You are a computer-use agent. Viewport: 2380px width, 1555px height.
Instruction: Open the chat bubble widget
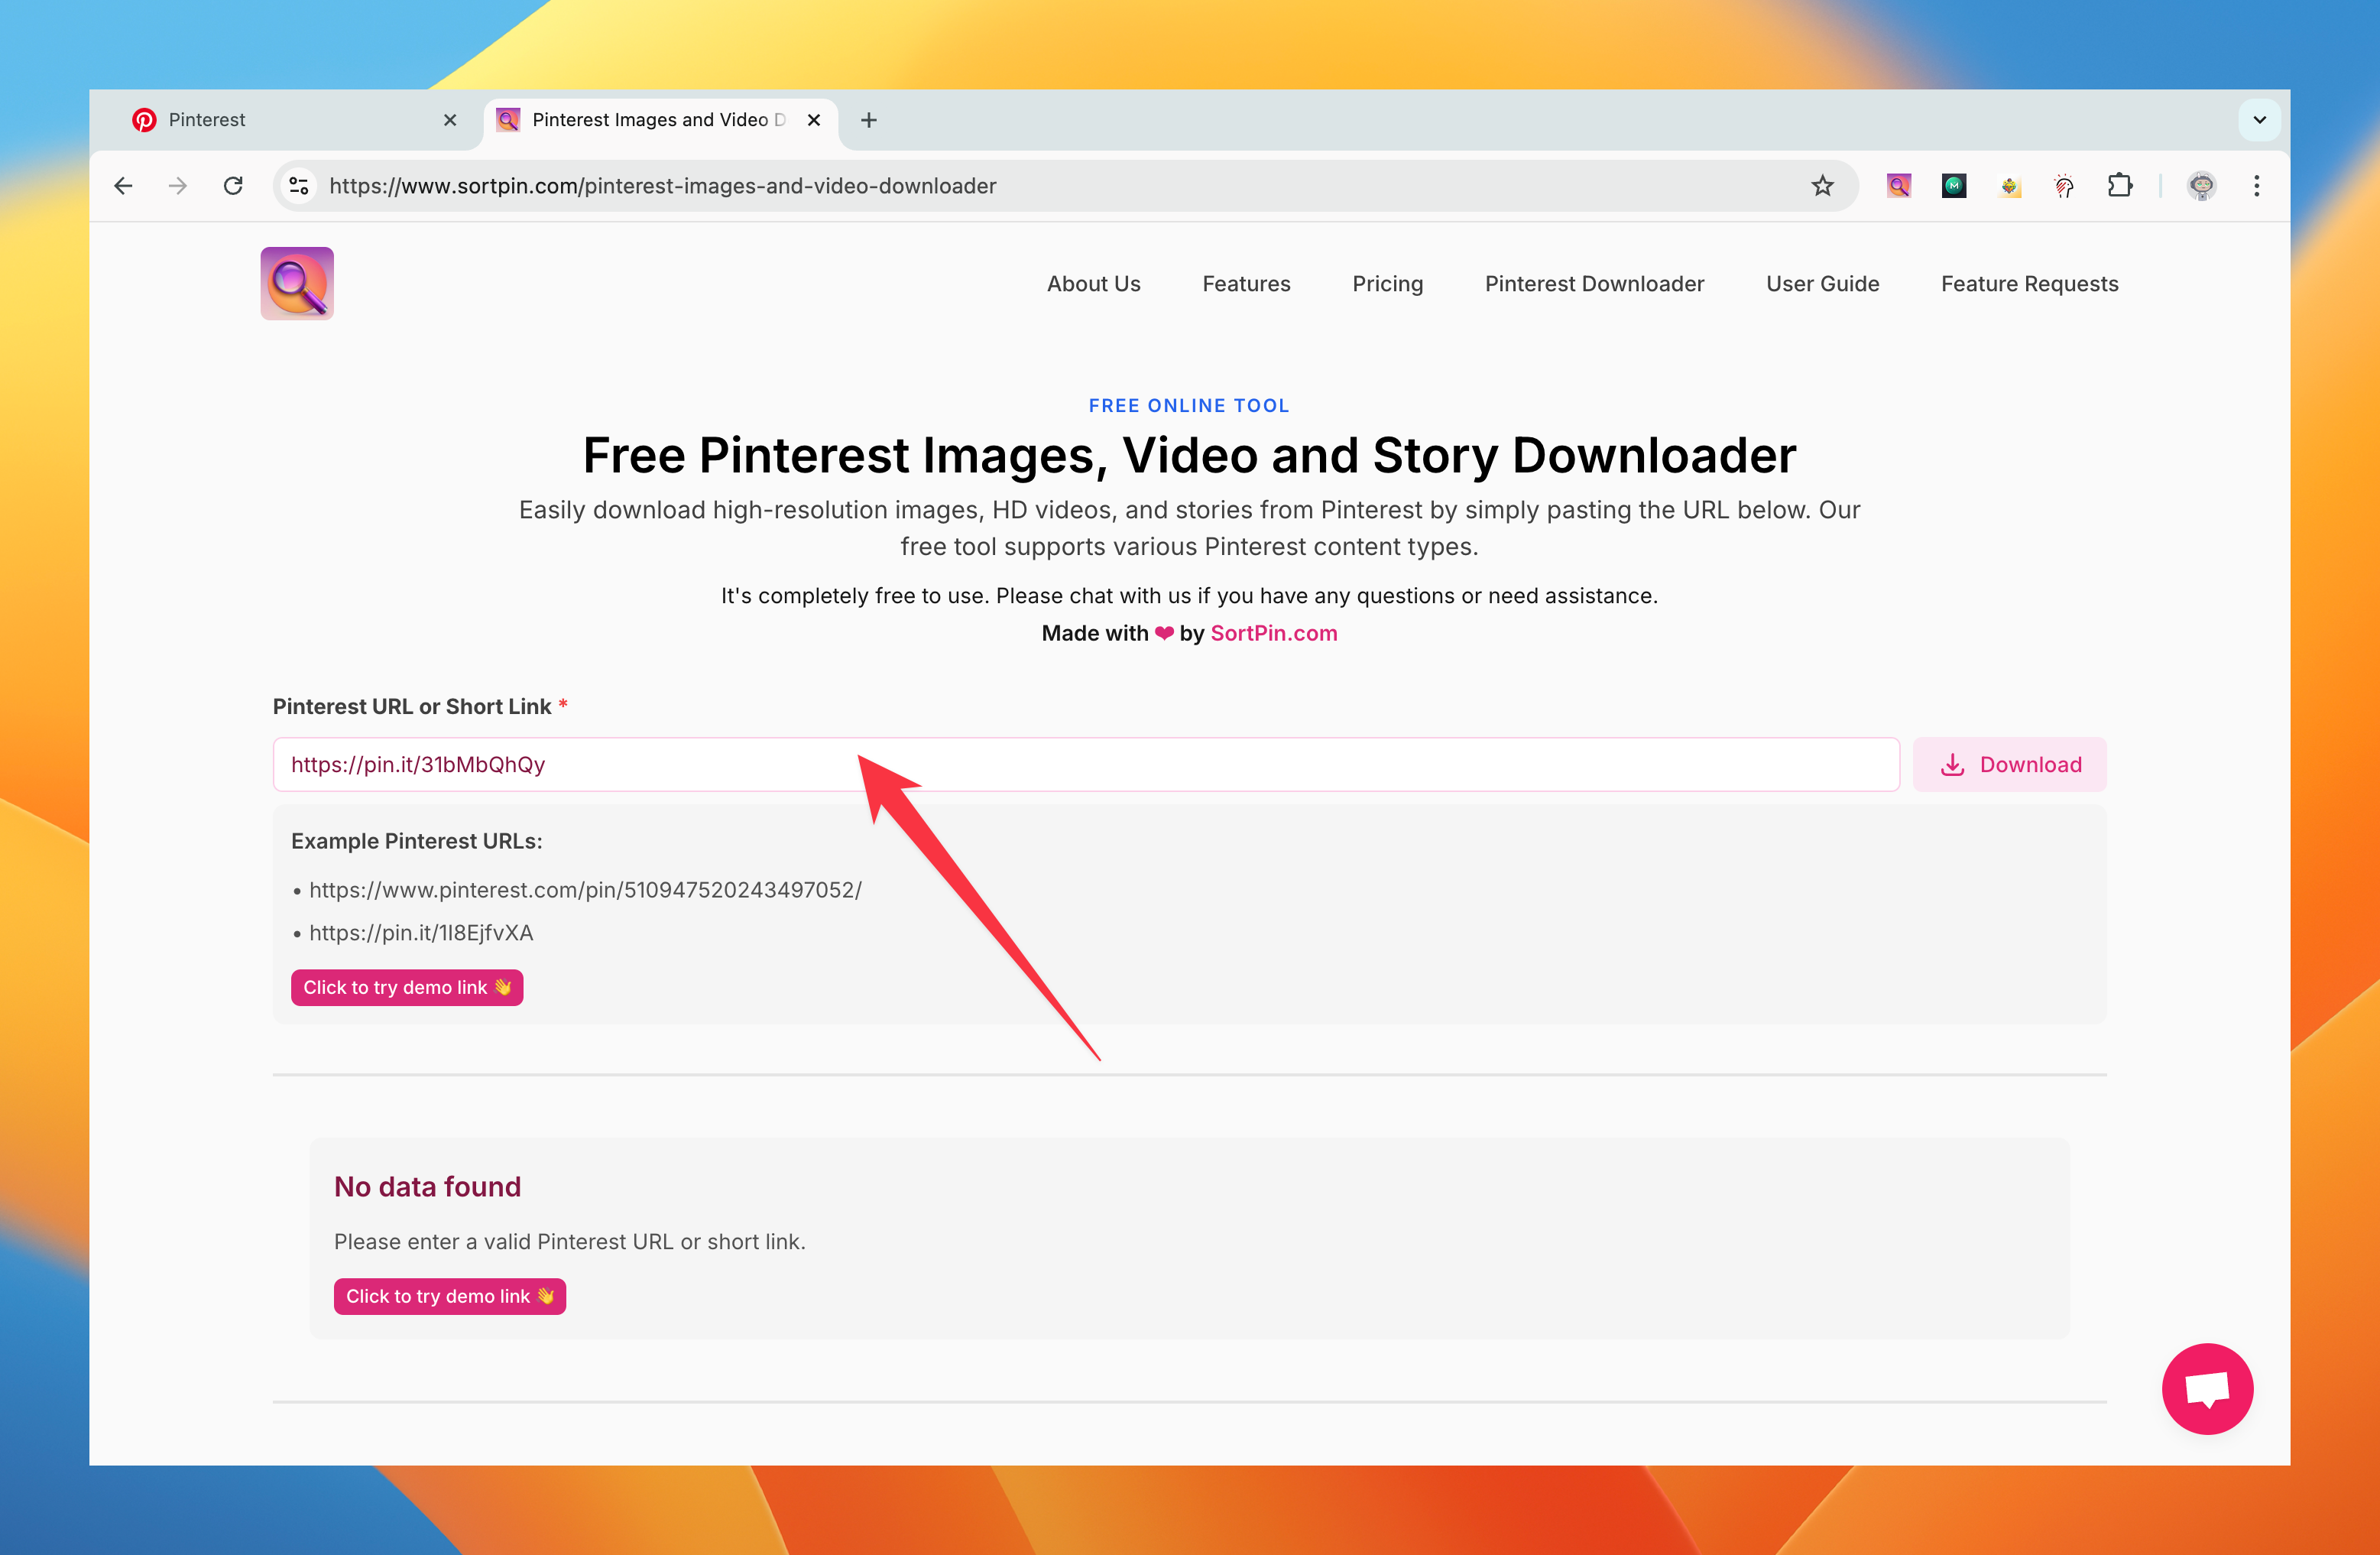pyautogui.click(x=2207, y=1388)
